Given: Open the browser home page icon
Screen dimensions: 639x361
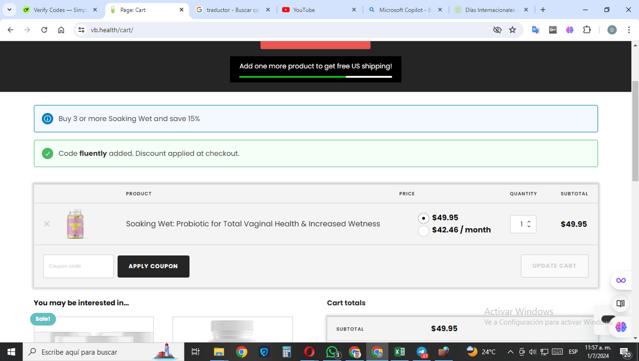Looking at the screenshot, I should pyautogui.click(x=61, y=30).
